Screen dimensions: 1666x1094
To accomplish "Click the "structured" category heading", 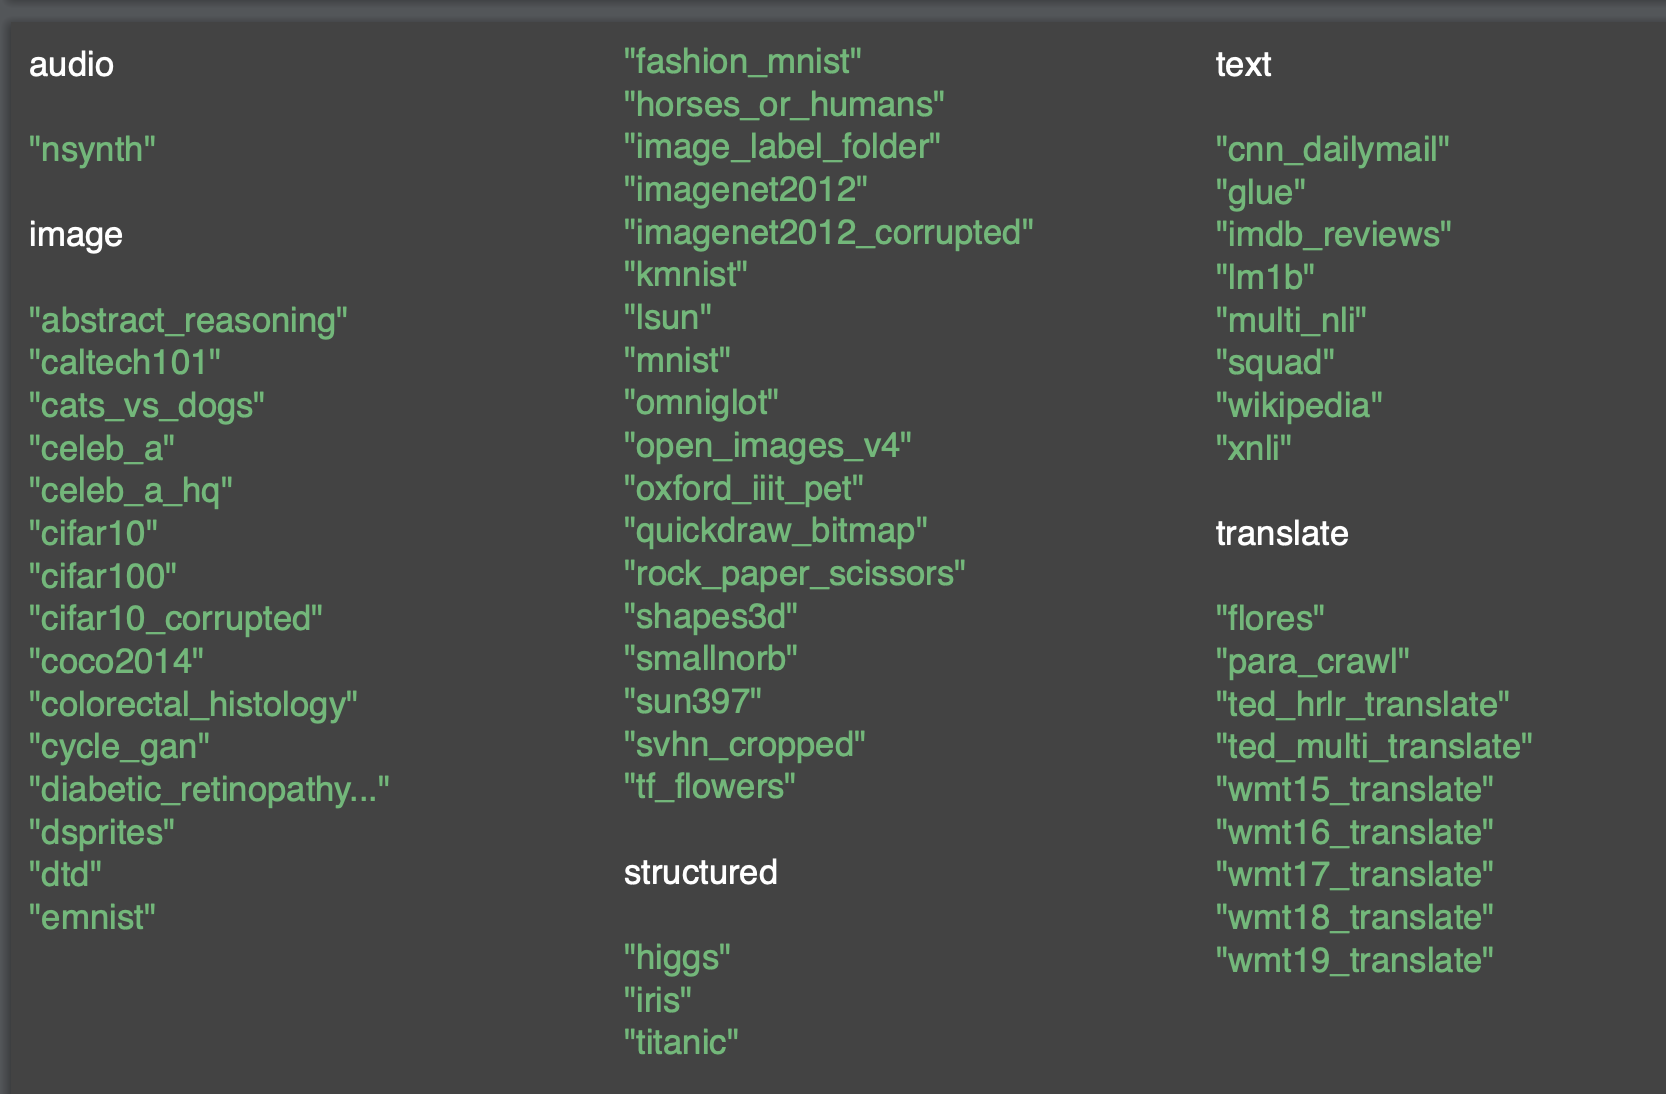I will tap(700, 873).
